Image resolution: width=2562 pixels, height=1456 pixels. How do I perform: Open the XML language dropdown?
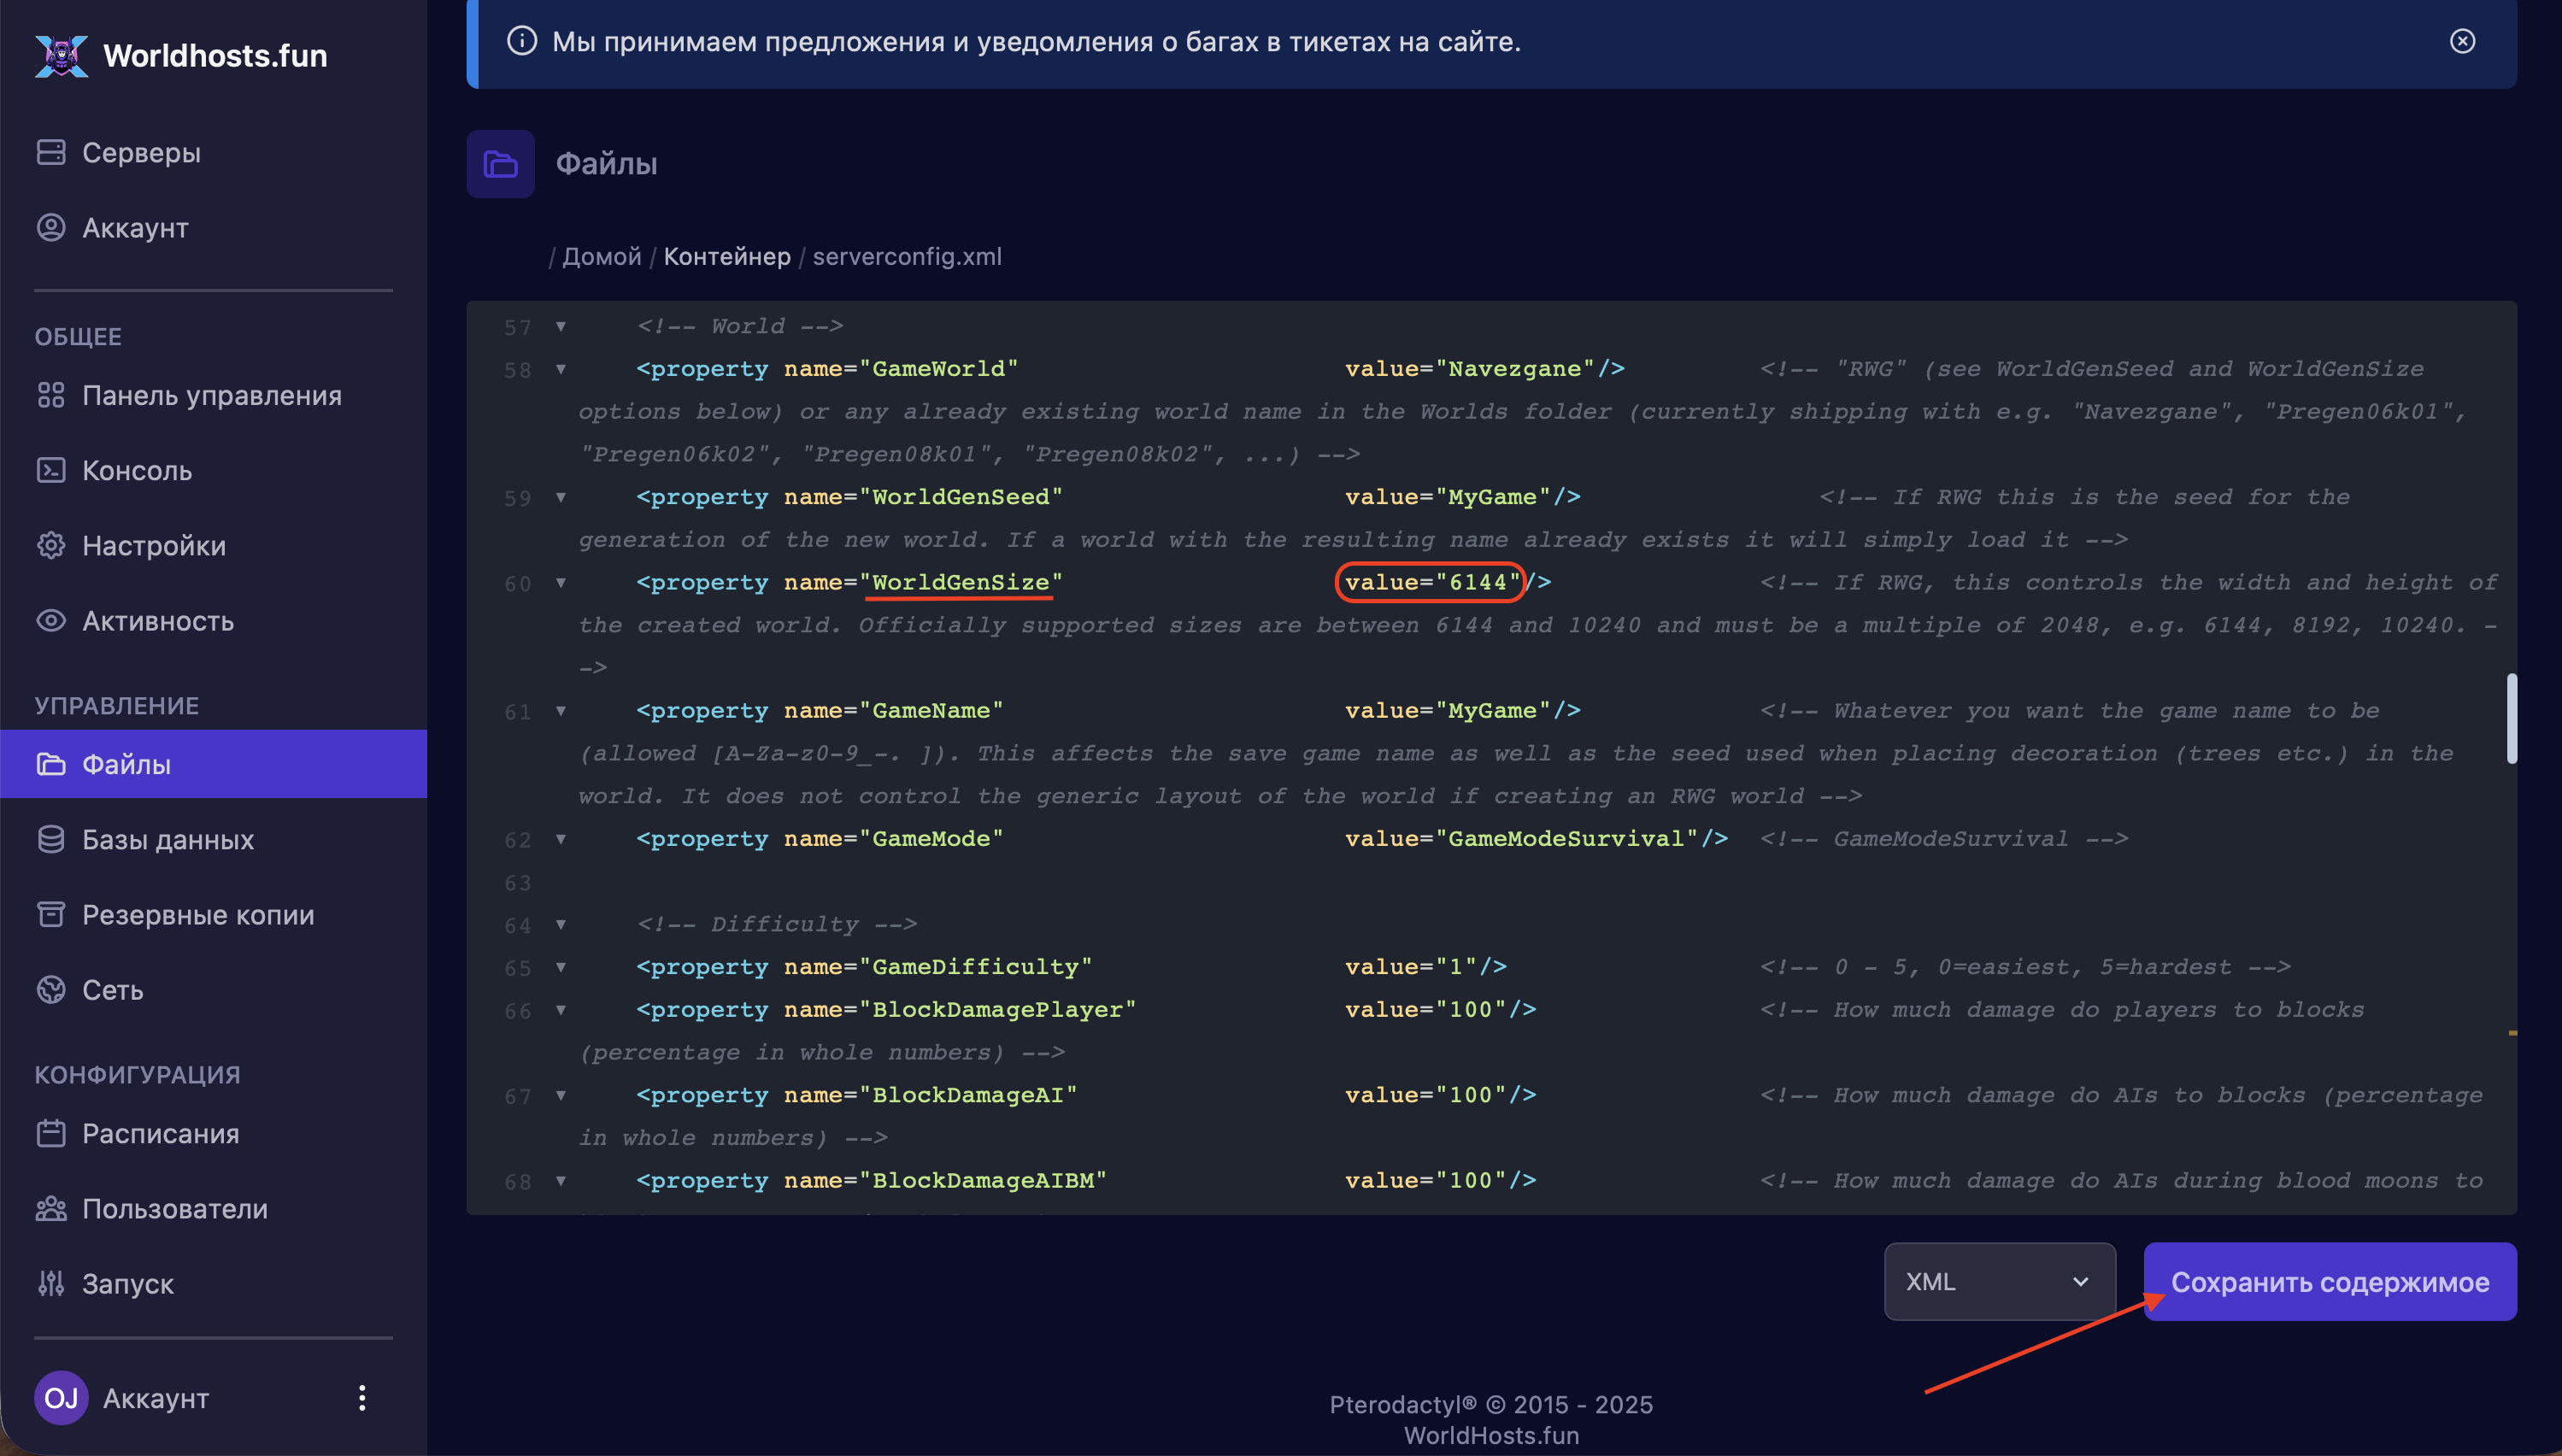[x=1998, y=1281]
